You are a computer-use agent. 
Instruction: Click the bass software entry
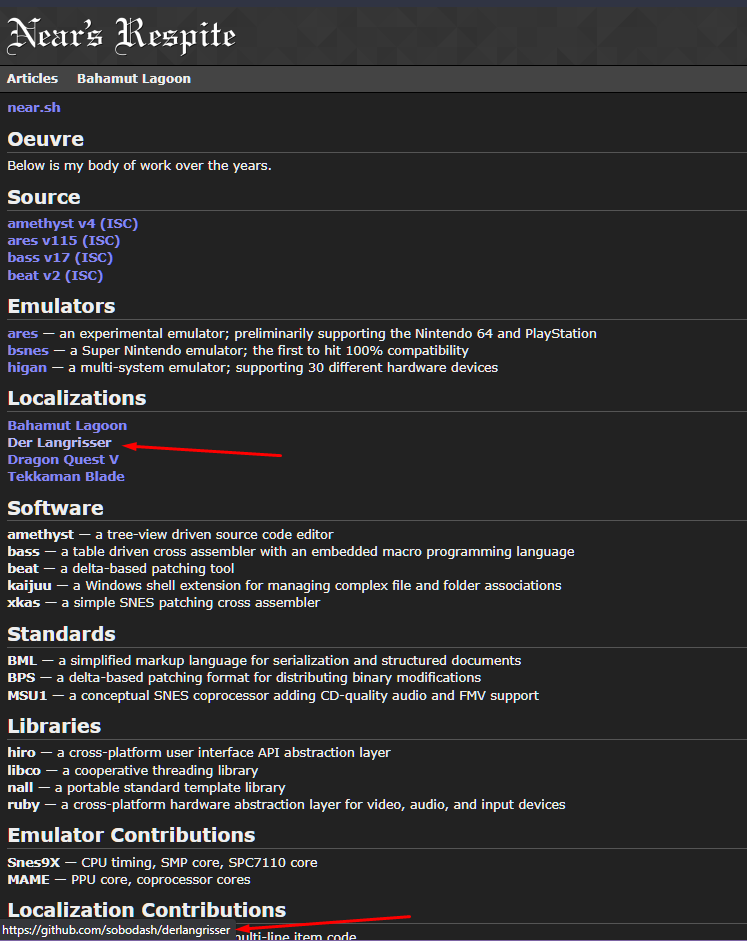23,552
